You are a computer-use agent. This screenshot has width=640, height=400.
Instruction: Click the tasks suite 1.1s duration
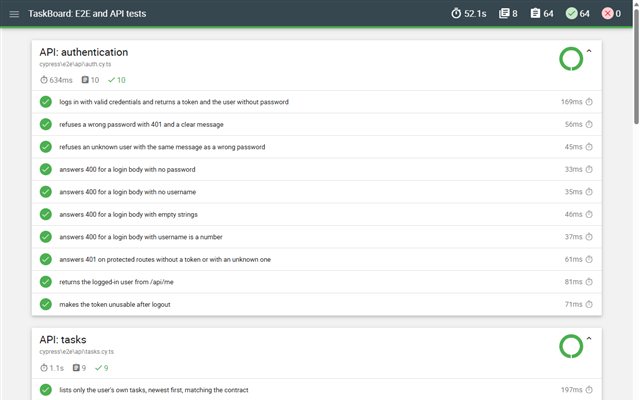[52, 368]
